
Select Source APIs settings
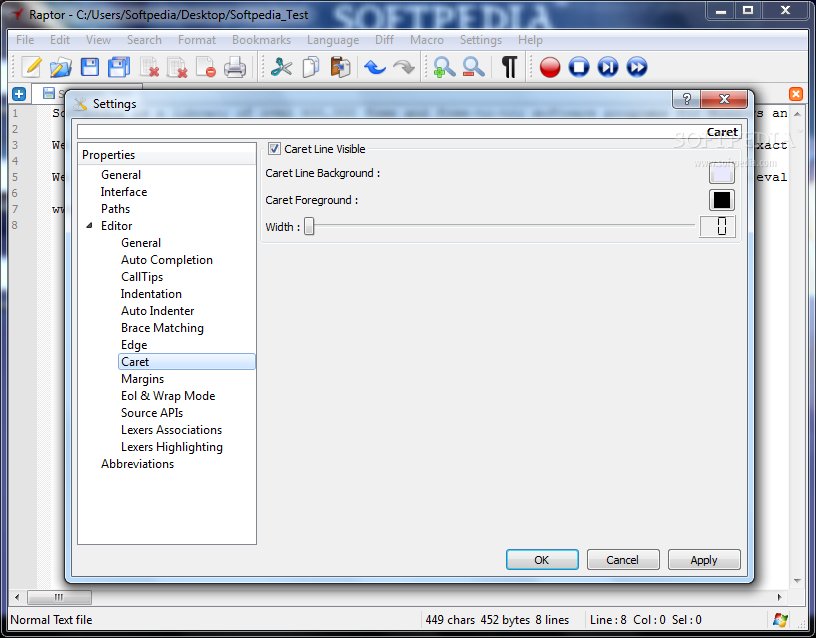(x=151, y=413)
